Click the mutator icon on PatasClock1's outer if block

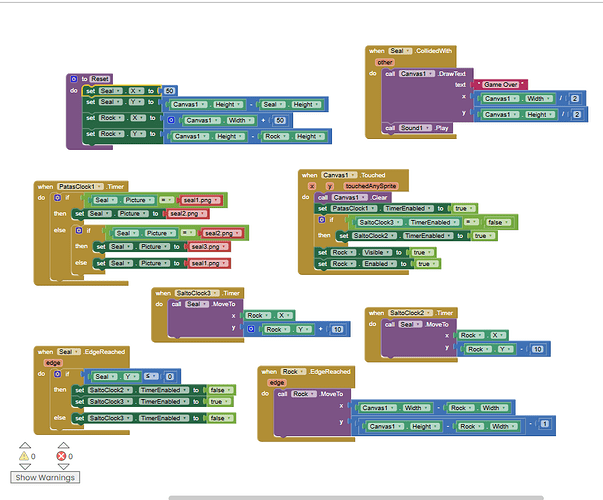tap(58, 199)
